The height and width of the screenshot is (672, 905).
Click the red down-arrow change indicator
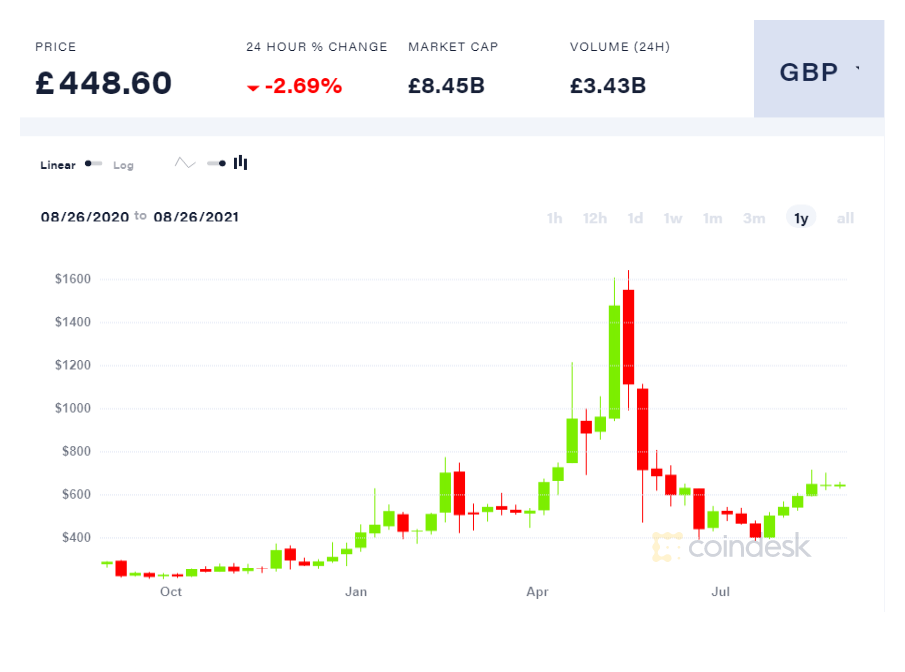(253, 88)
